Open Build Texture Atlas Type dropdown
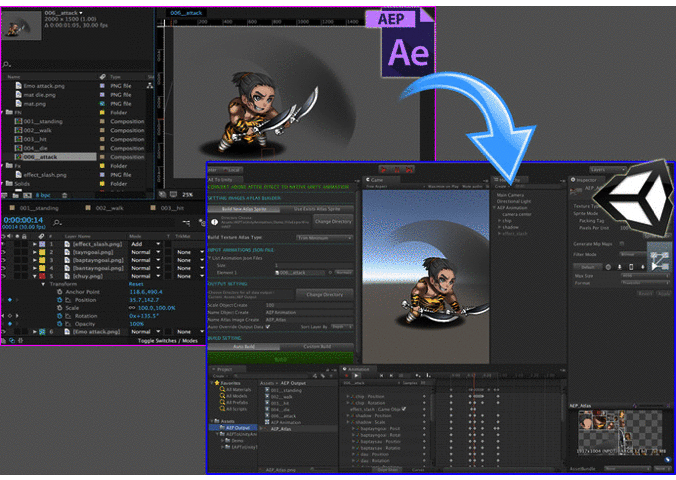The height and width of the screenshot is (480, 676). 324,238
